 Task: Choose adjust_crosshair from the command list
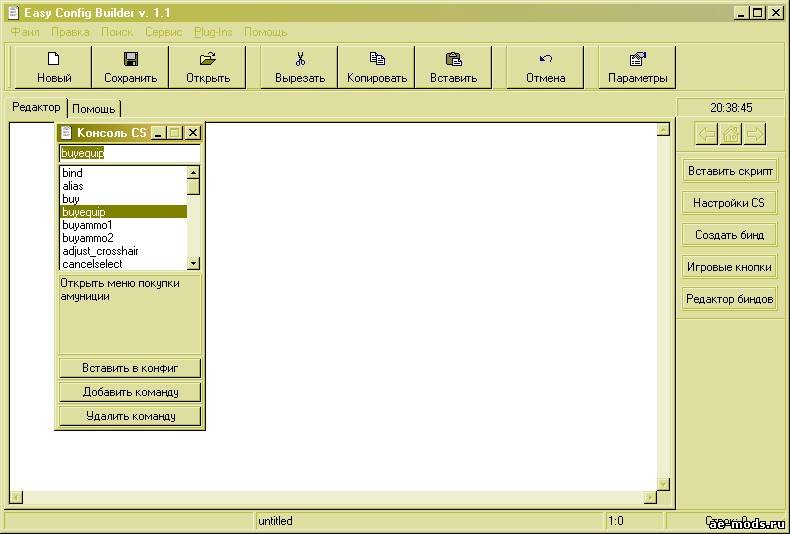[100, 251]
